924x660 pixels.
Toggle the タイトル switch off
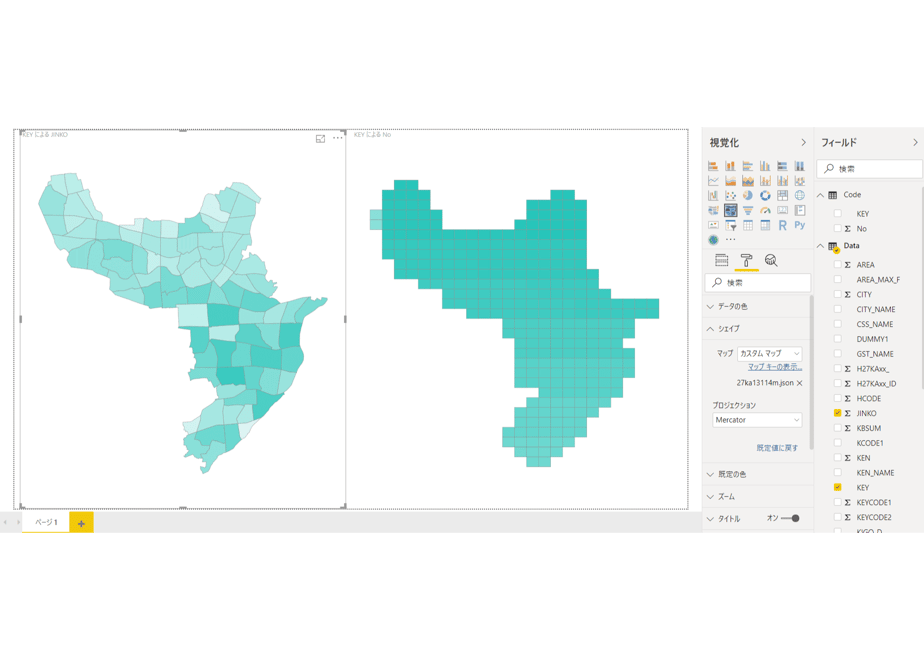tap(790, 519)
